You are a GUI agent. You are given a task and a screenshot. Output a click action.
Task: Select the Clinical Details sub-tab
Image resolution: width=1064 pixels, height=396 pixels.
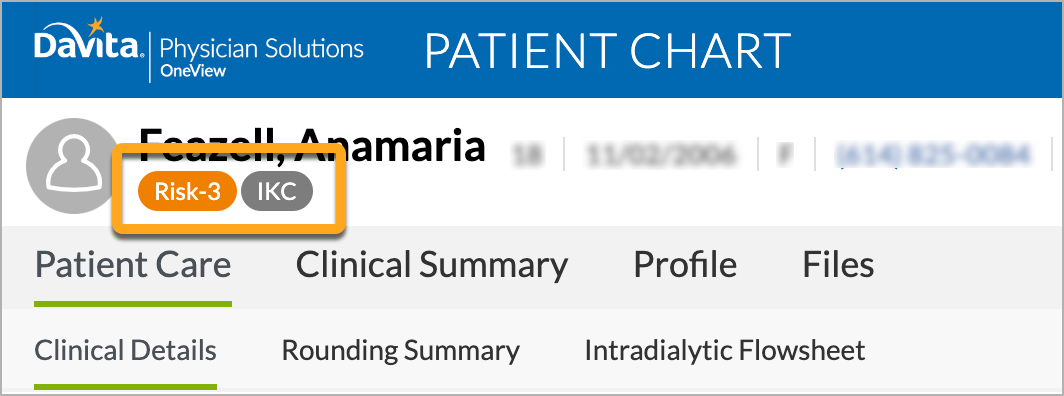coord(126,351)
